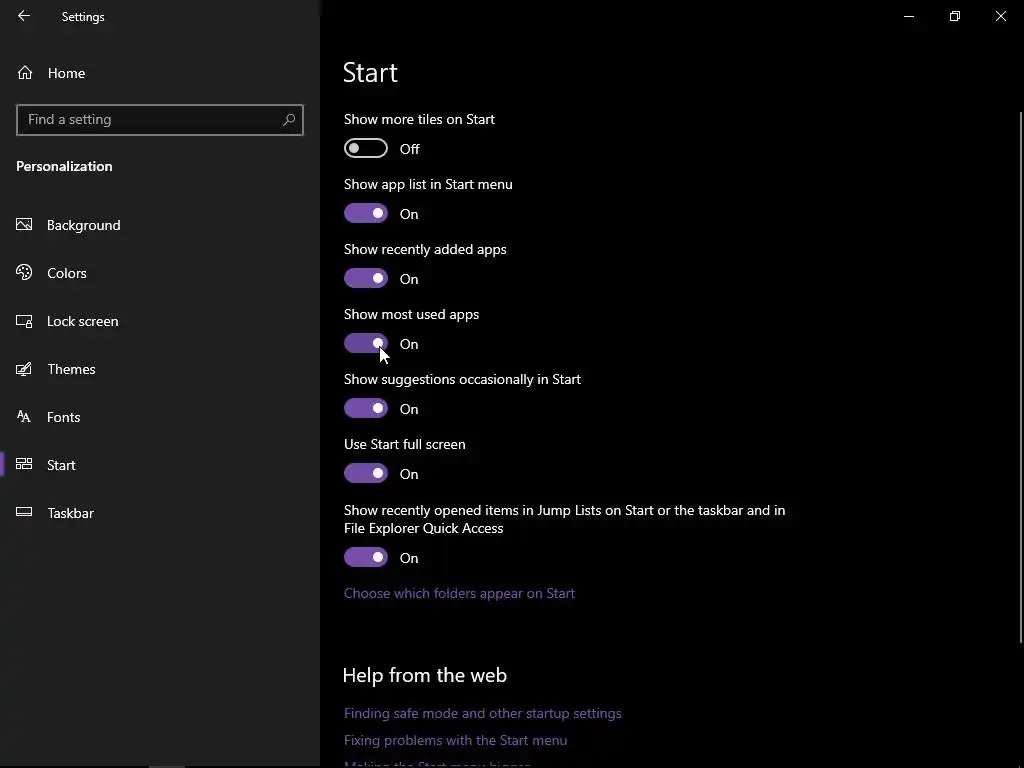Open Background via its picture icon

25,225
